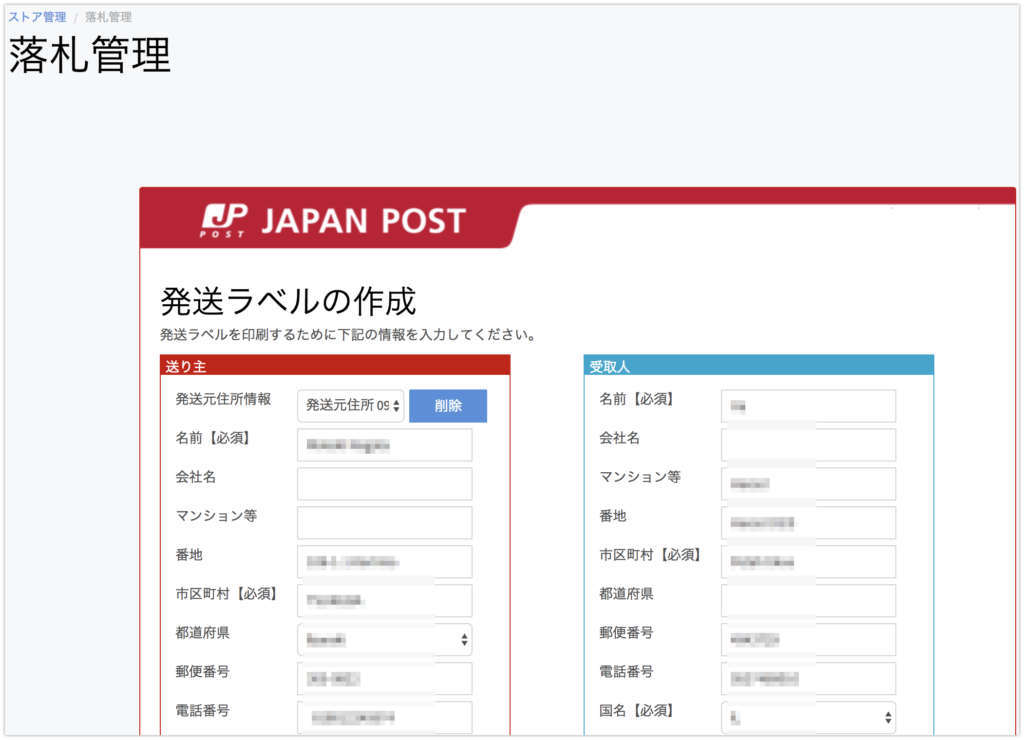Click the Japan Post logo
The width and height of the screenshot is (1024, 740).
point(333,221)
